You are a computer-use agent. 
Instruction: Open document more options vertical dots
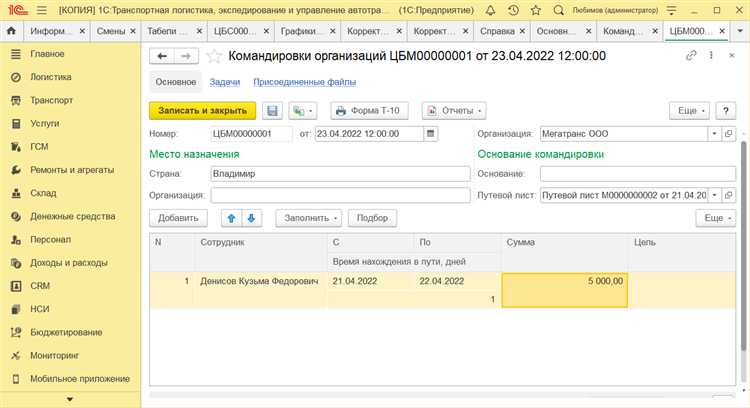point(711,55)
